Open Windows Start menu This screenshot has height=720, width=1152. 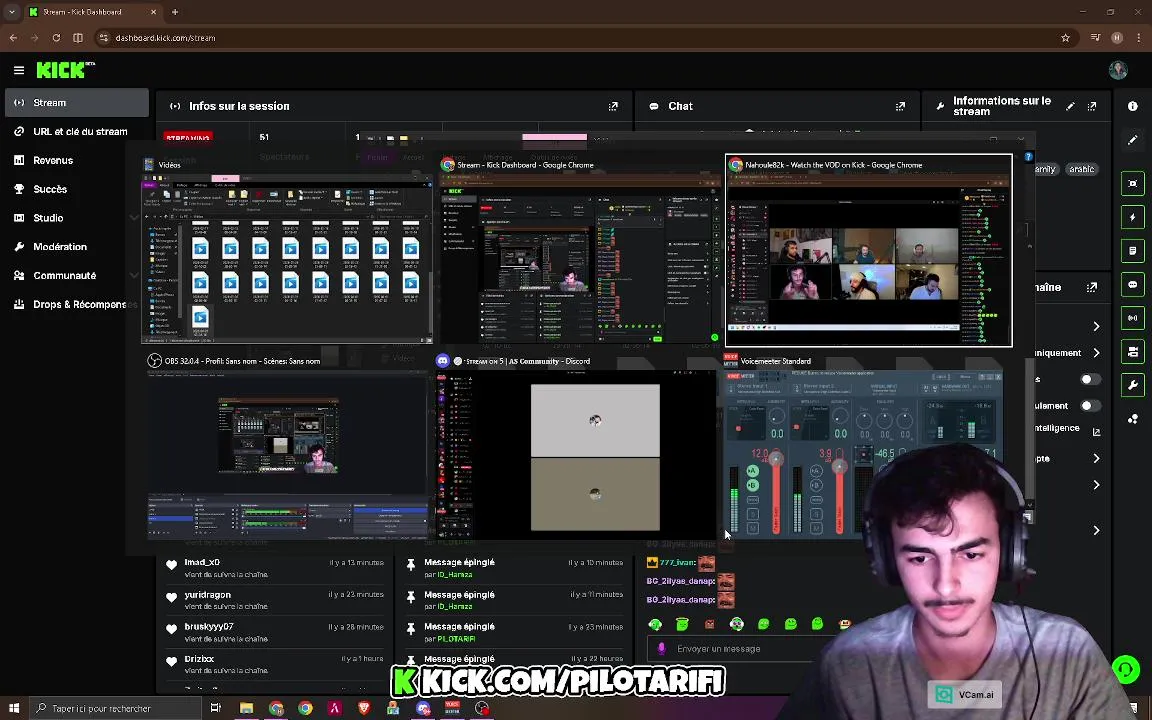[x=14, y=708]
